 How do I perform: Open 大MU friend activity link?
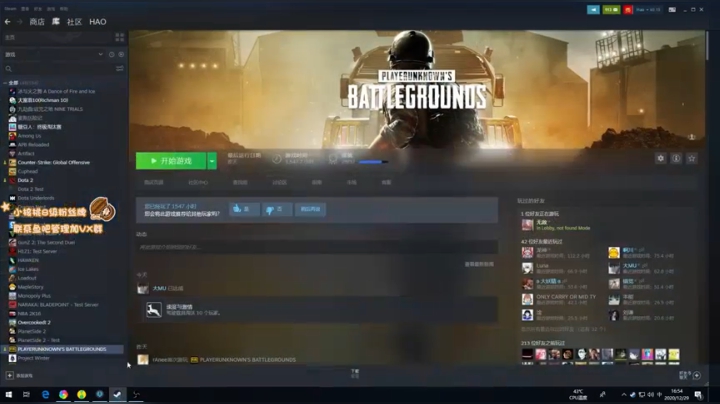pos(159,288)
